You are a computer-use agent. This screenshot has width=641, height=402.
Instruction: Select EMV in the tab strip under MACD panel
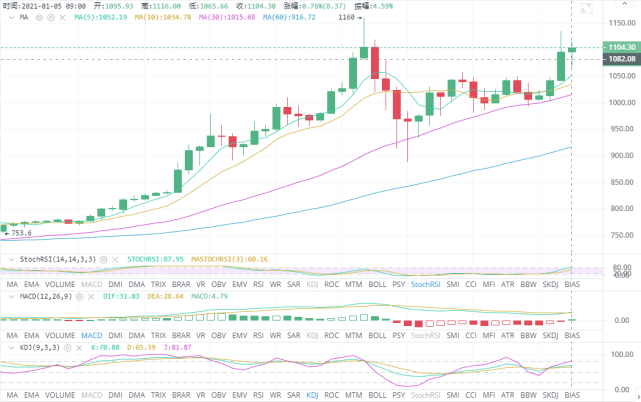click(x=240, y=335)
